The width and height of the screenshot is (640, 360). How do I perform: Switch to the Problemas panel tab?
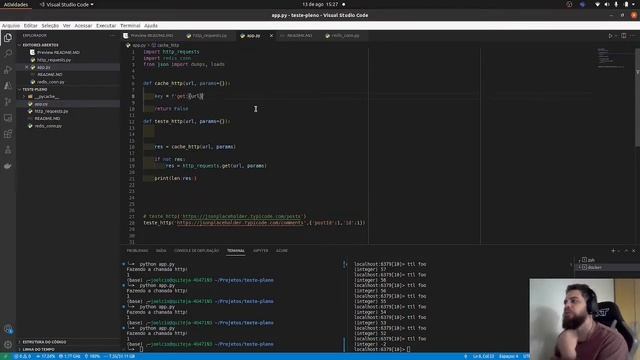[137, 251]
